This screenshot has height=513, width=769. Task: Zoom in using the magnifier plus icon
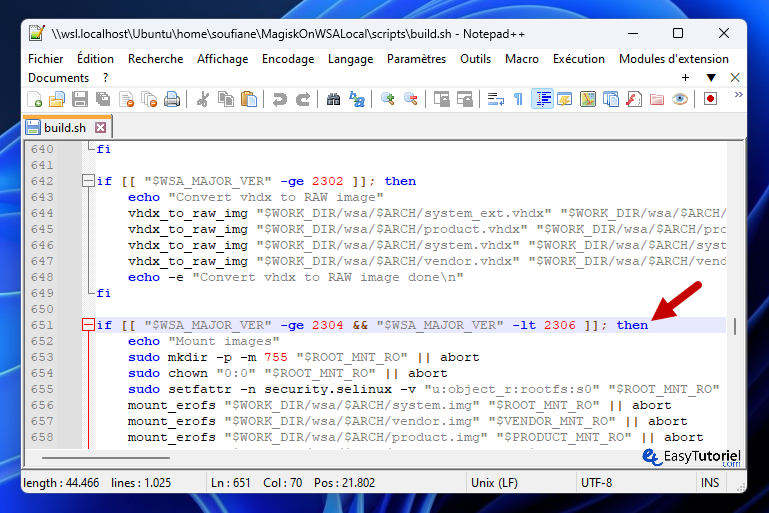point(387,100)
